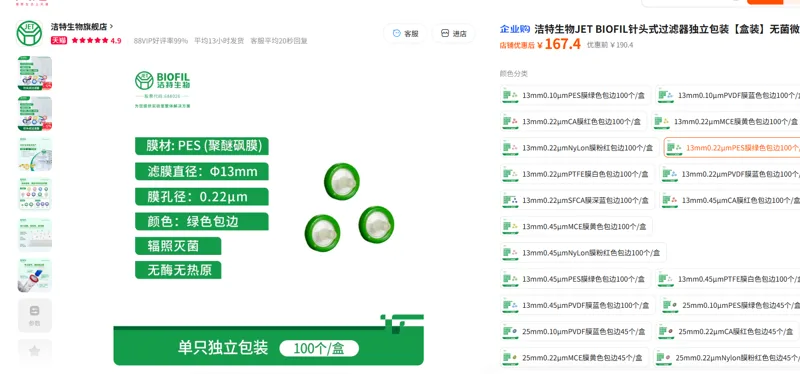800x374 pixels.
Task: Choose option 13mm0.22μmMCE膜黄色包边100个/盒
Action: click(726, 121)
